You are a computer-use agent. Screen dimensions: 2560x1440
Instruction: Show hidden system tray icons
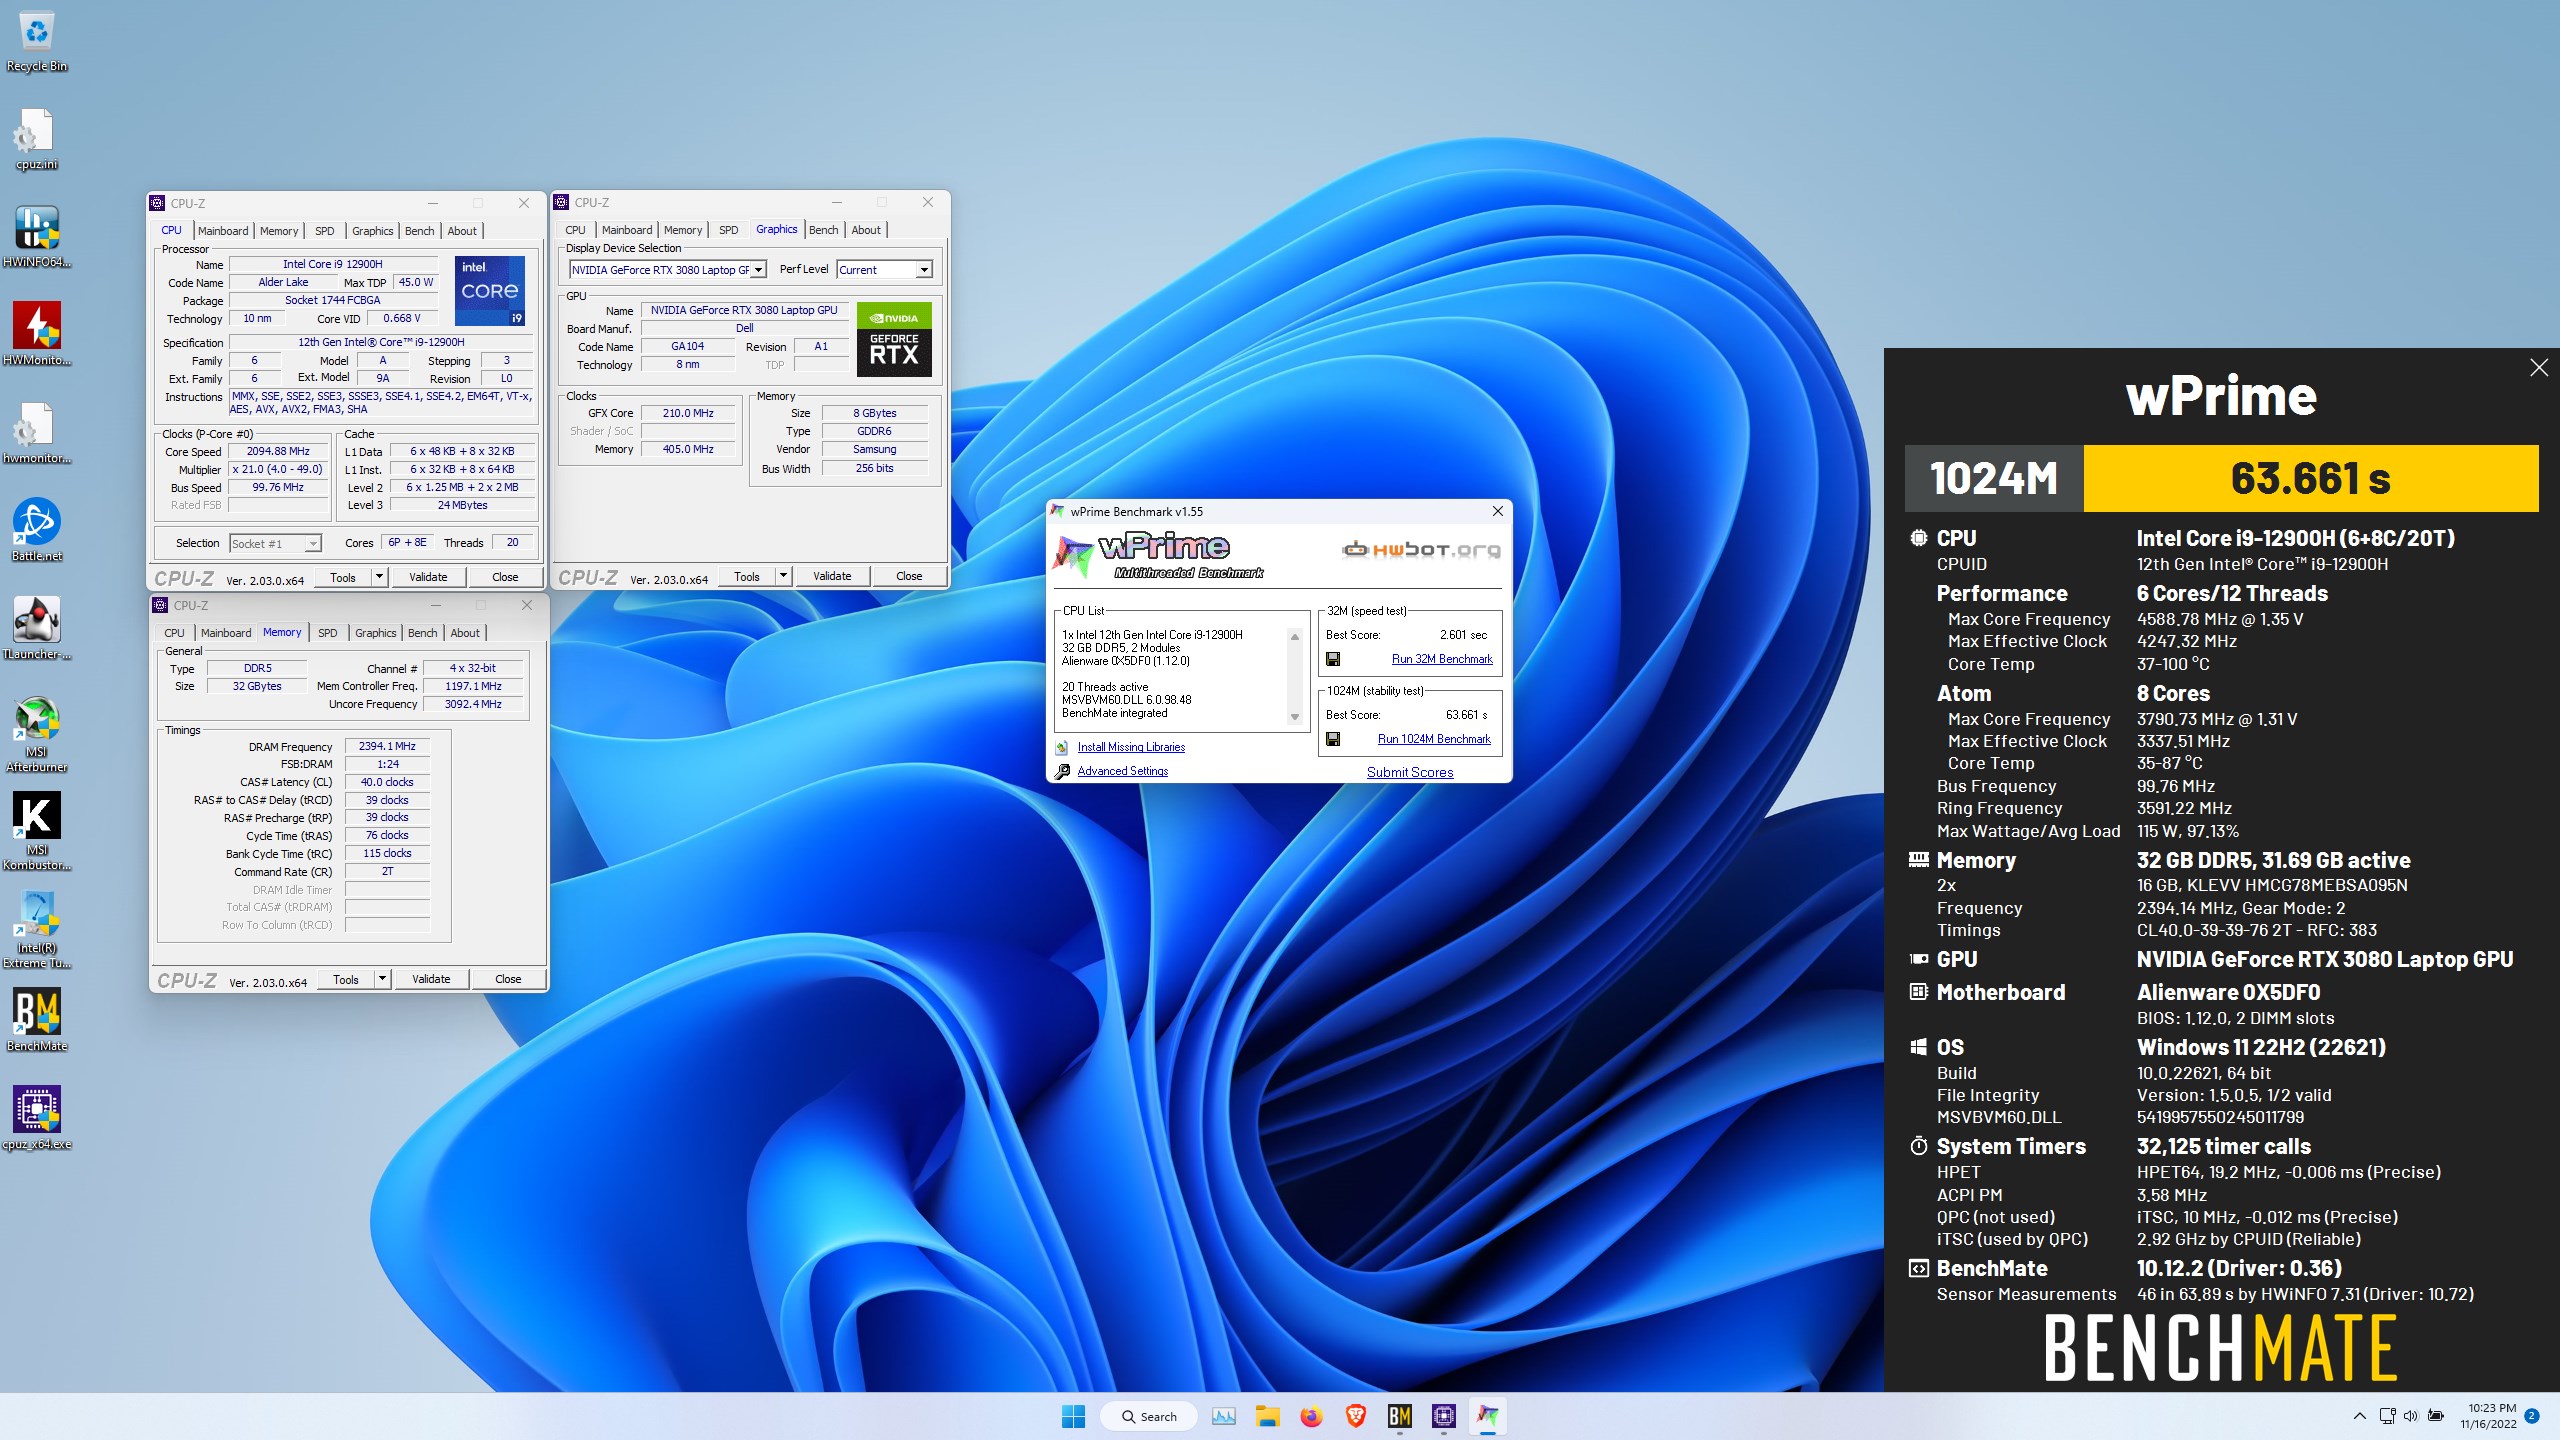click(x=2359, y=1416)
